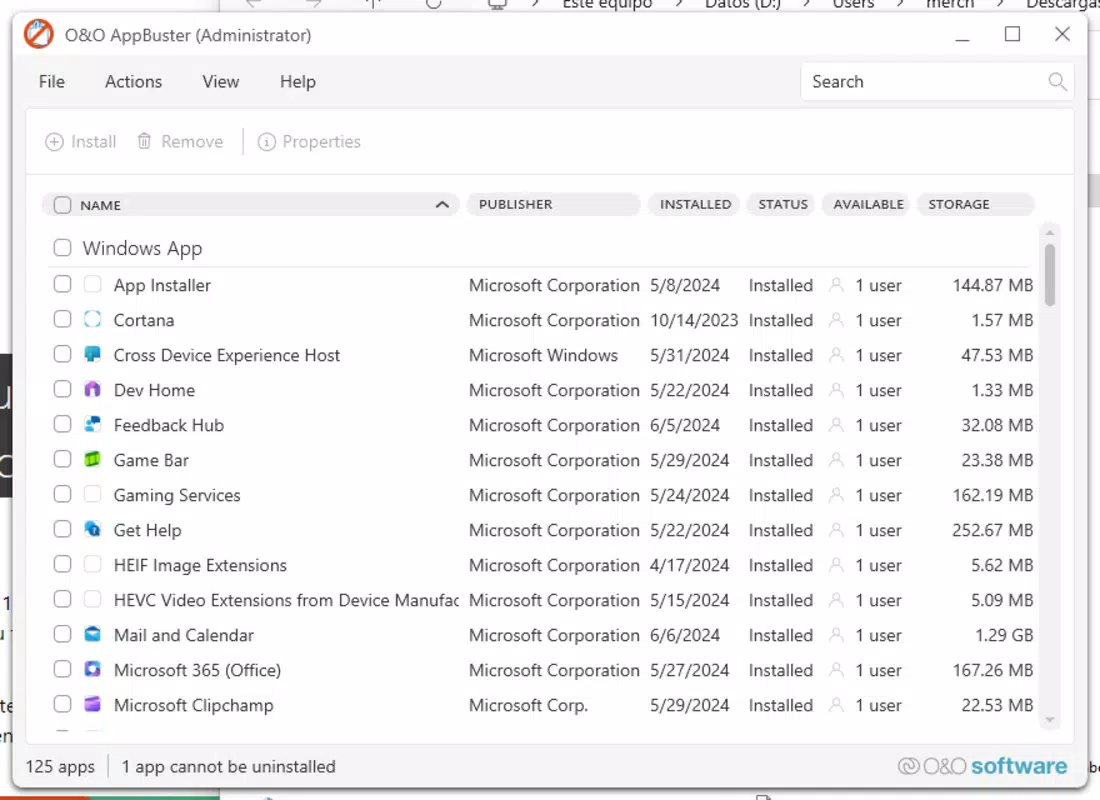Click the Dev Home app icon

point(93,389)
